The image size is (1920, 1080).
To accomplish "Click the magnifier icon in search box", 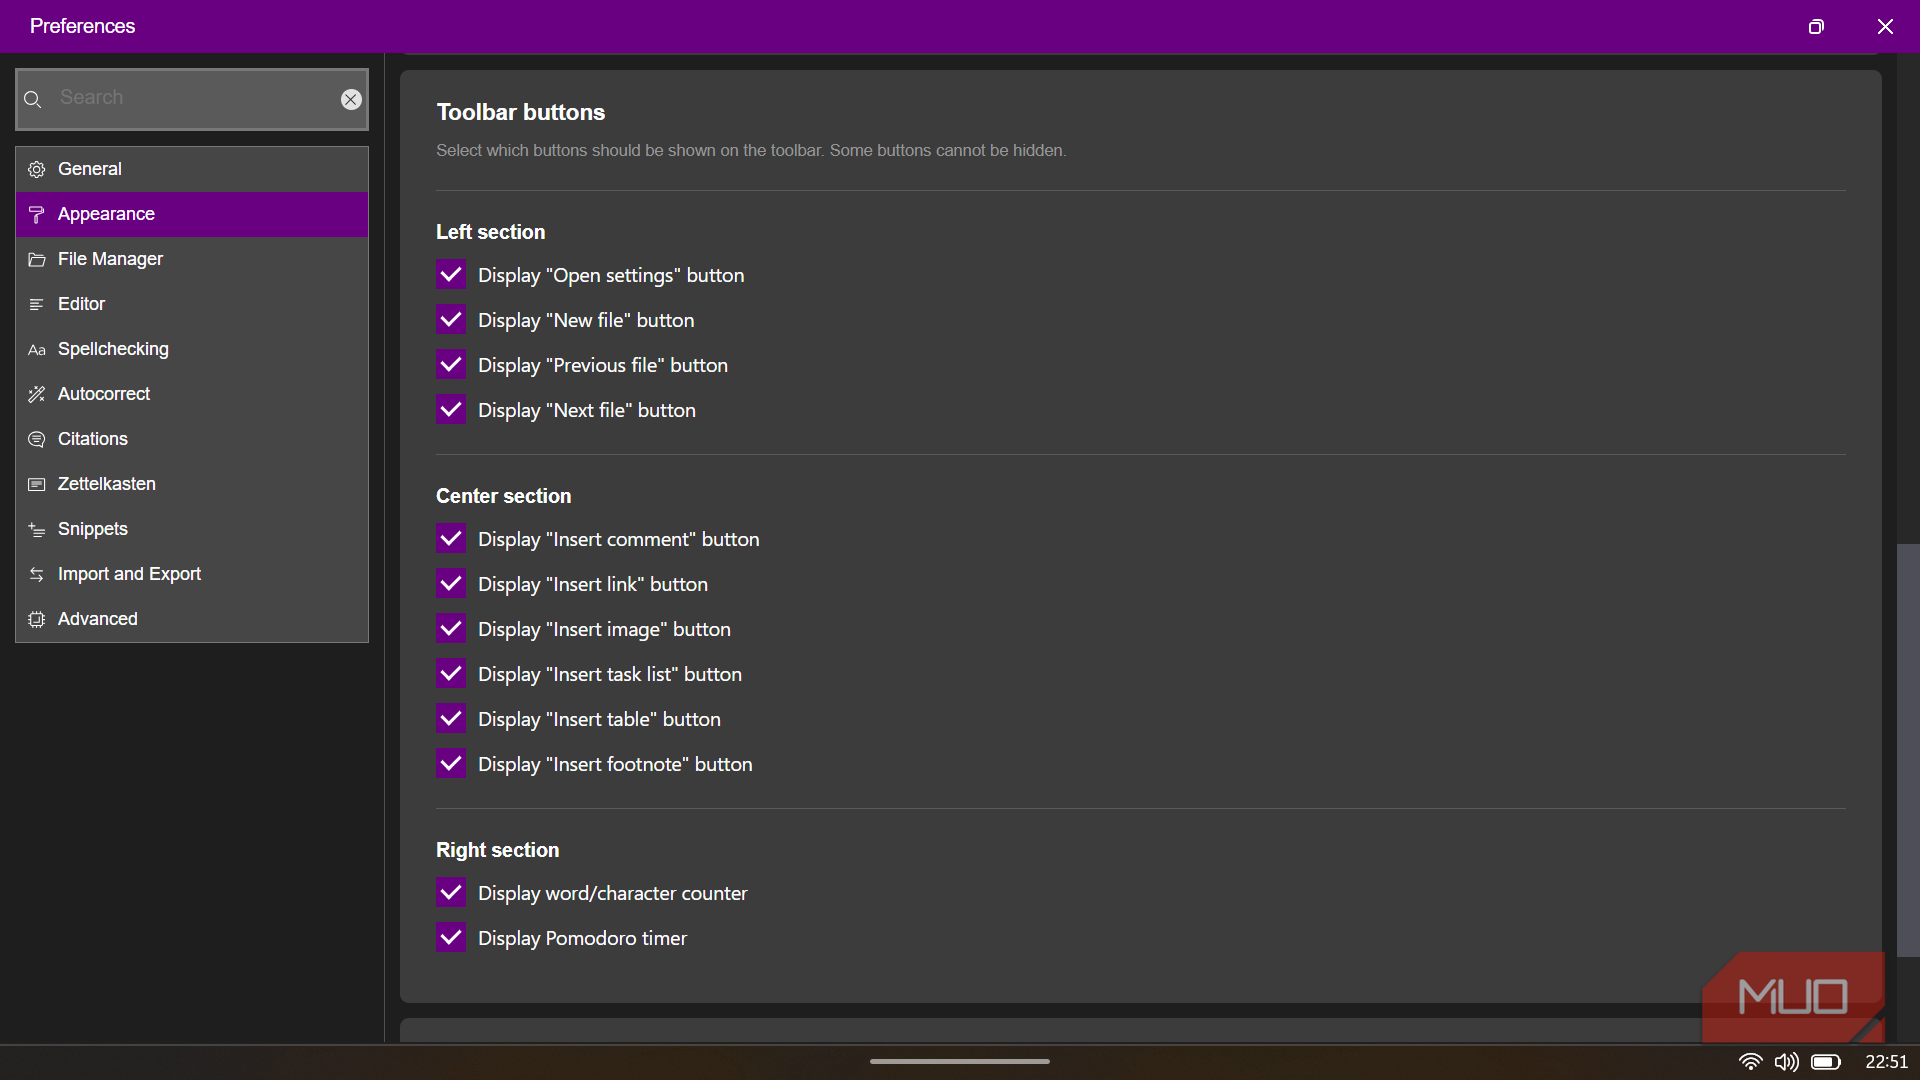I will point(33,99).
